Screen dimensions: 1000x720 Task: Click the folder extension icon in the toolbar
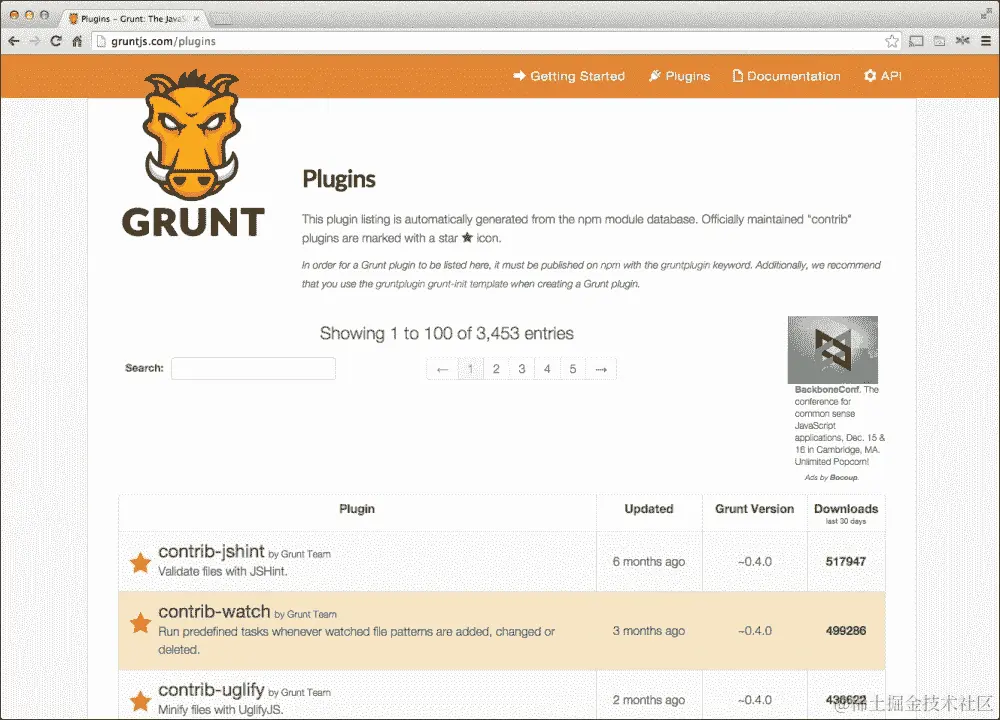(x=939, y=41)
